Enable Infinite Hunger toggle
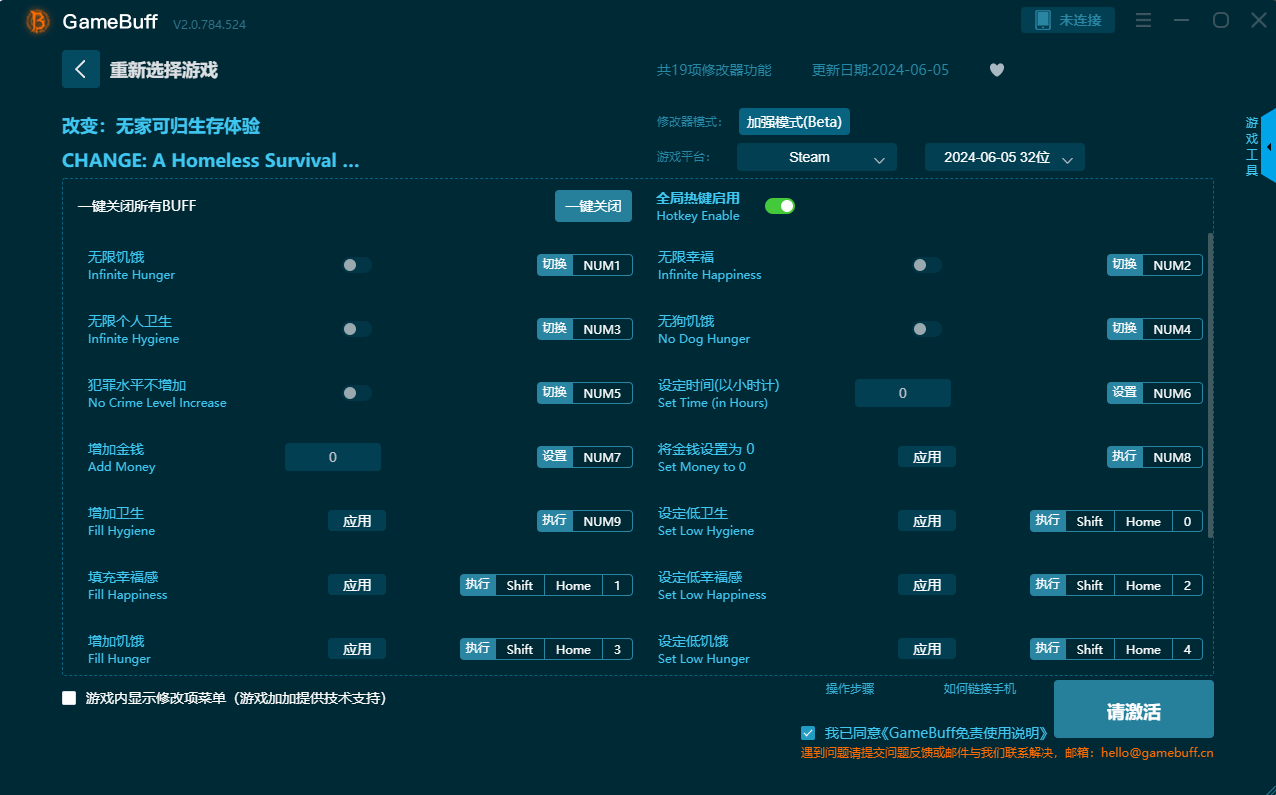This screenshot has height=795, width=1276. click(x=357, y=265)
